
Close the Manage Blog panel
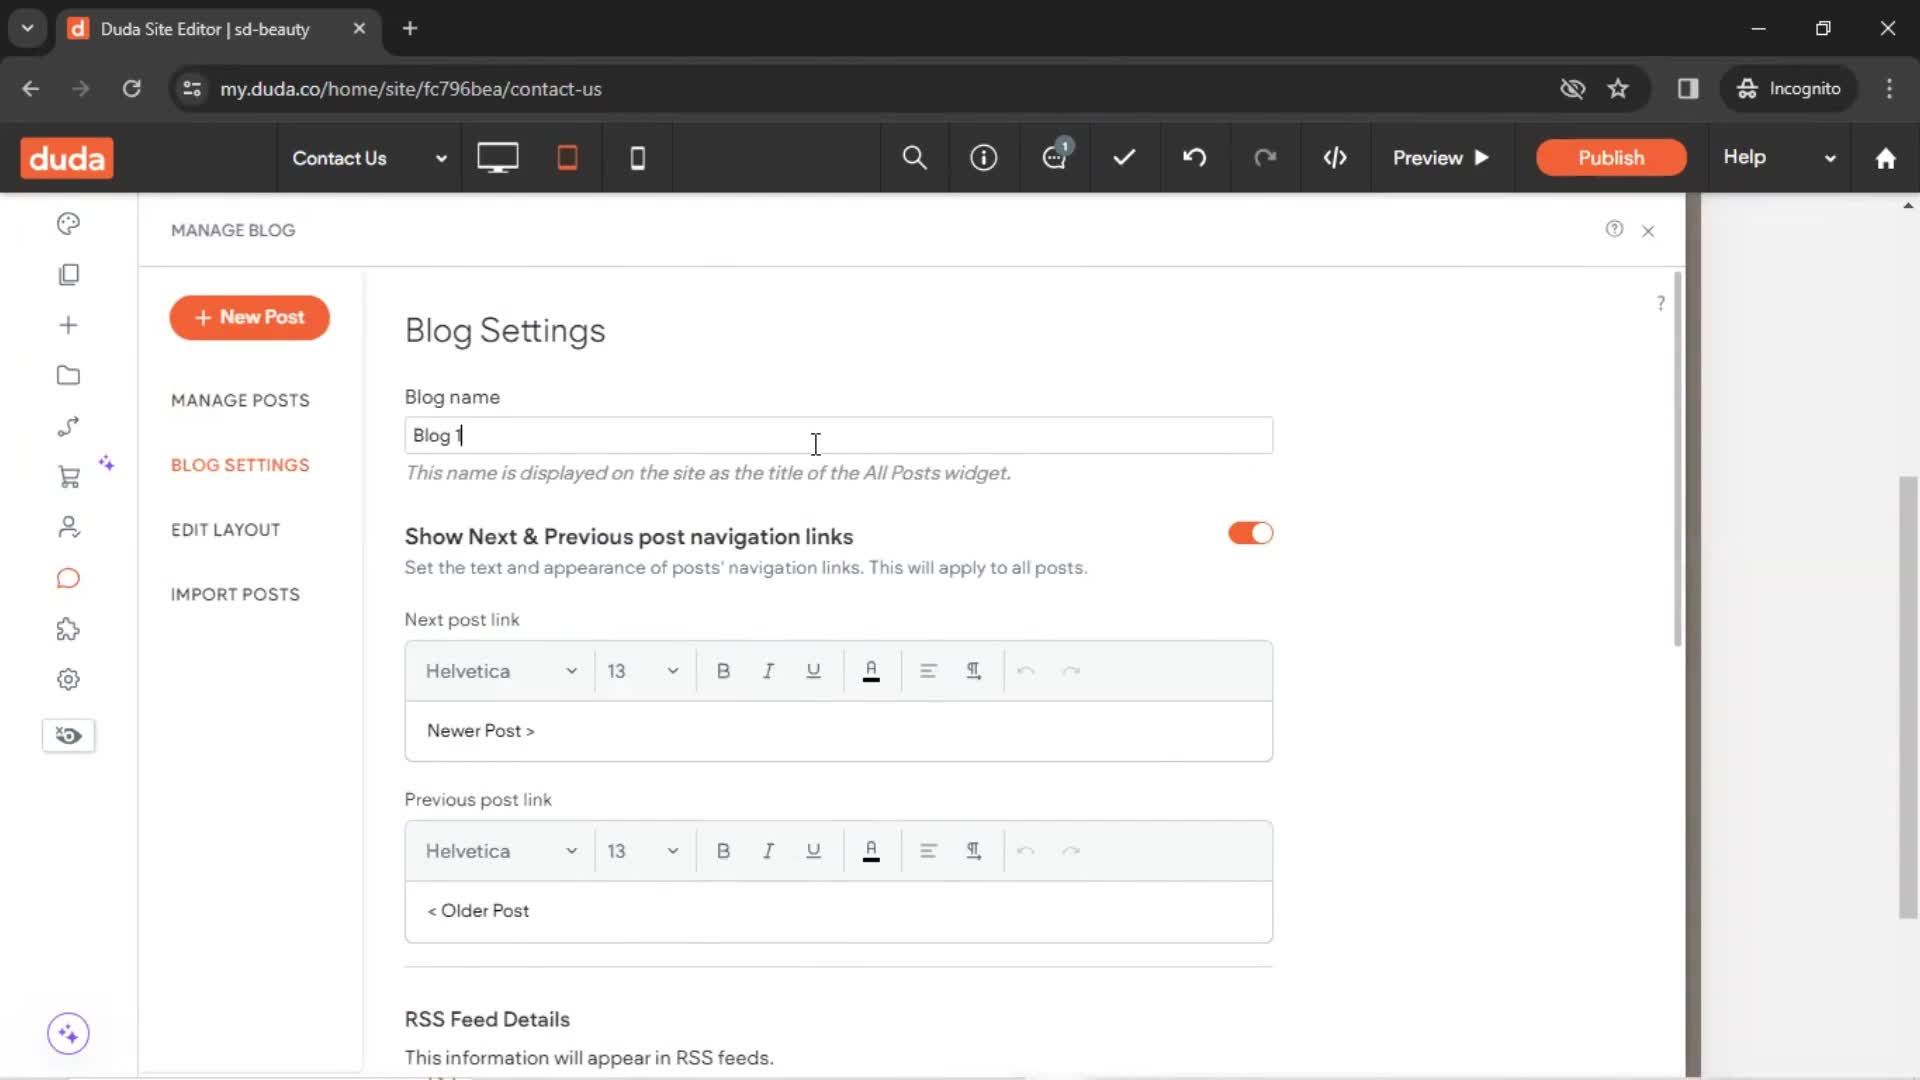coord(1648,231)
